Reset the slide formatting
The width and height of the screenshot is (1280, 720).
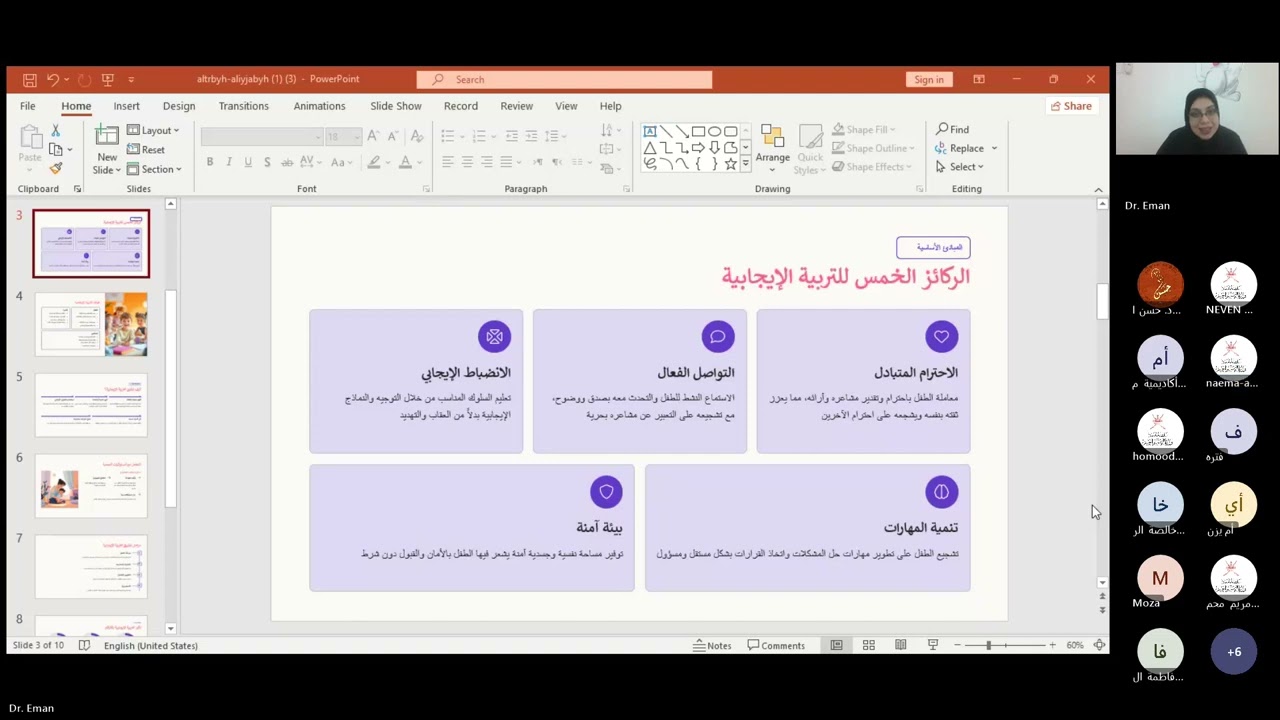146,150
